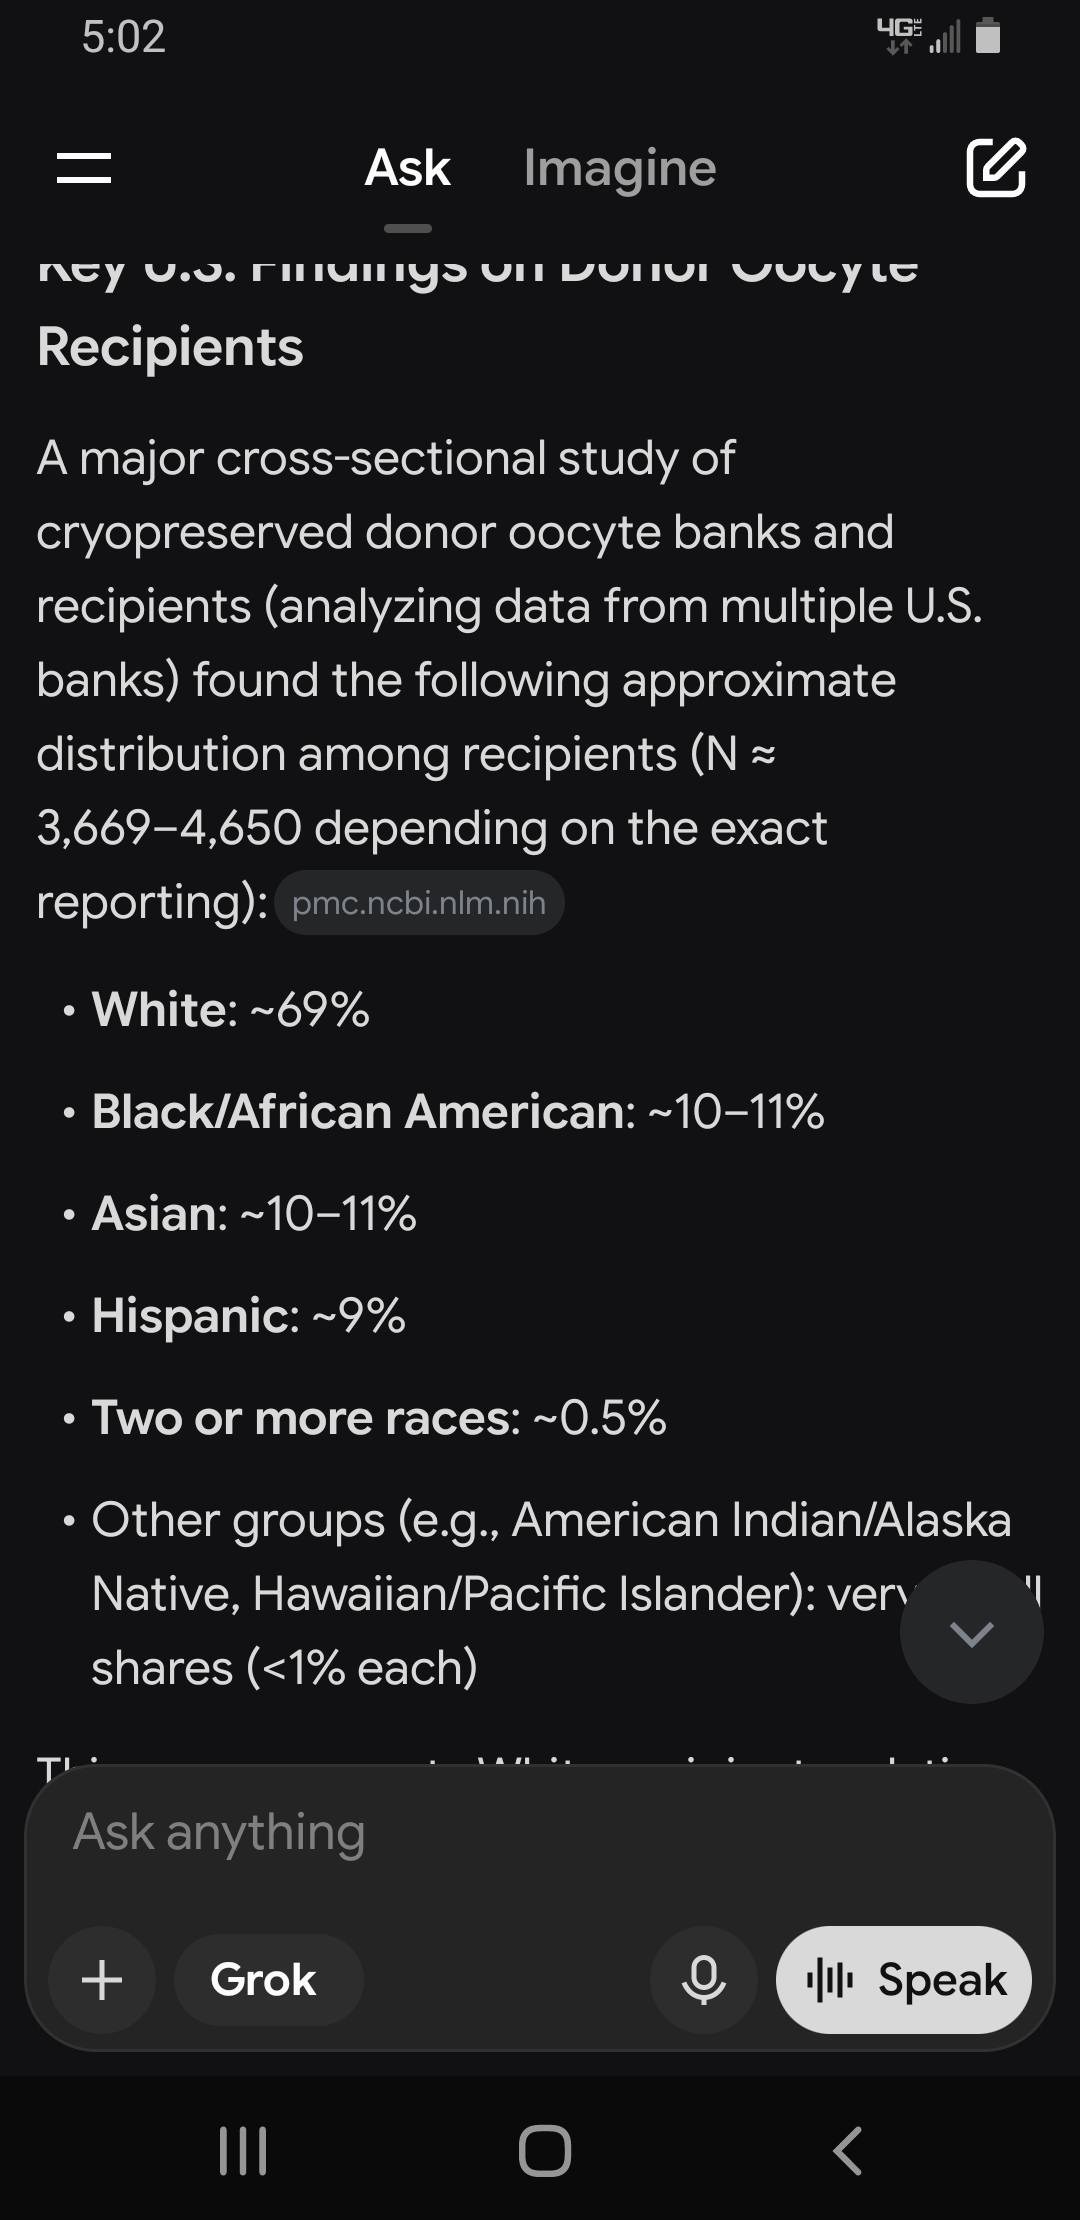The height and width of the screenshot is (2220, 1080).
Task: Switch to the Imagine tab
Action: (620, 168)
